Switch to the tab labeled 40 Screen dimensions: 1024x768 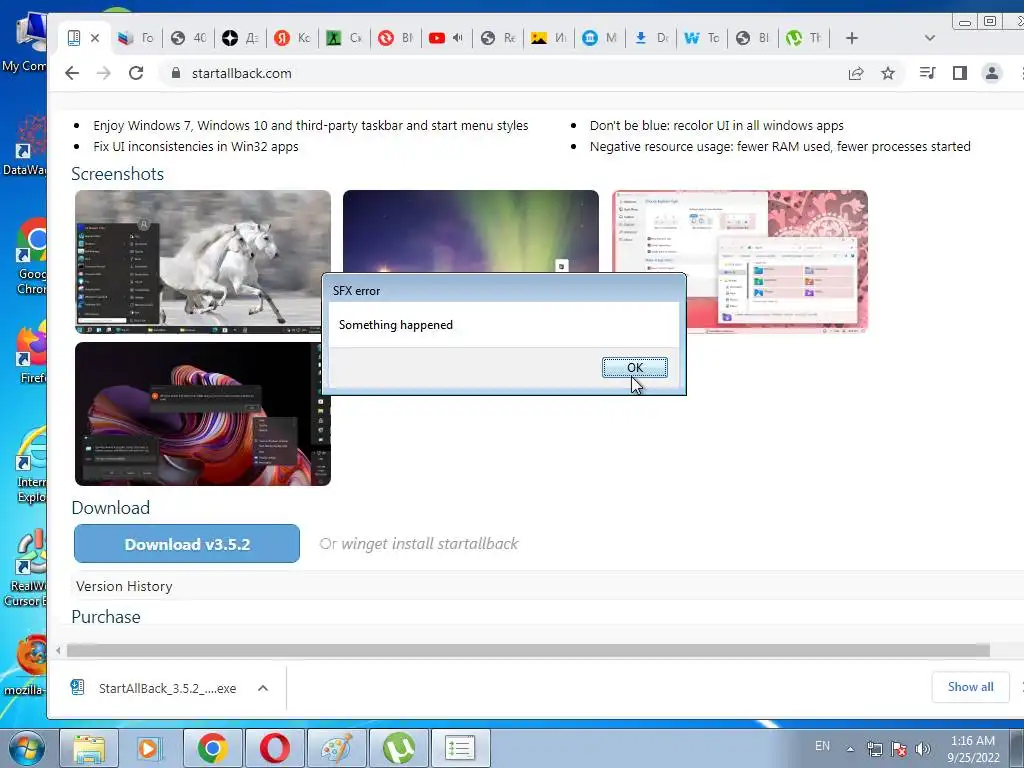click(x=189, y=38)
